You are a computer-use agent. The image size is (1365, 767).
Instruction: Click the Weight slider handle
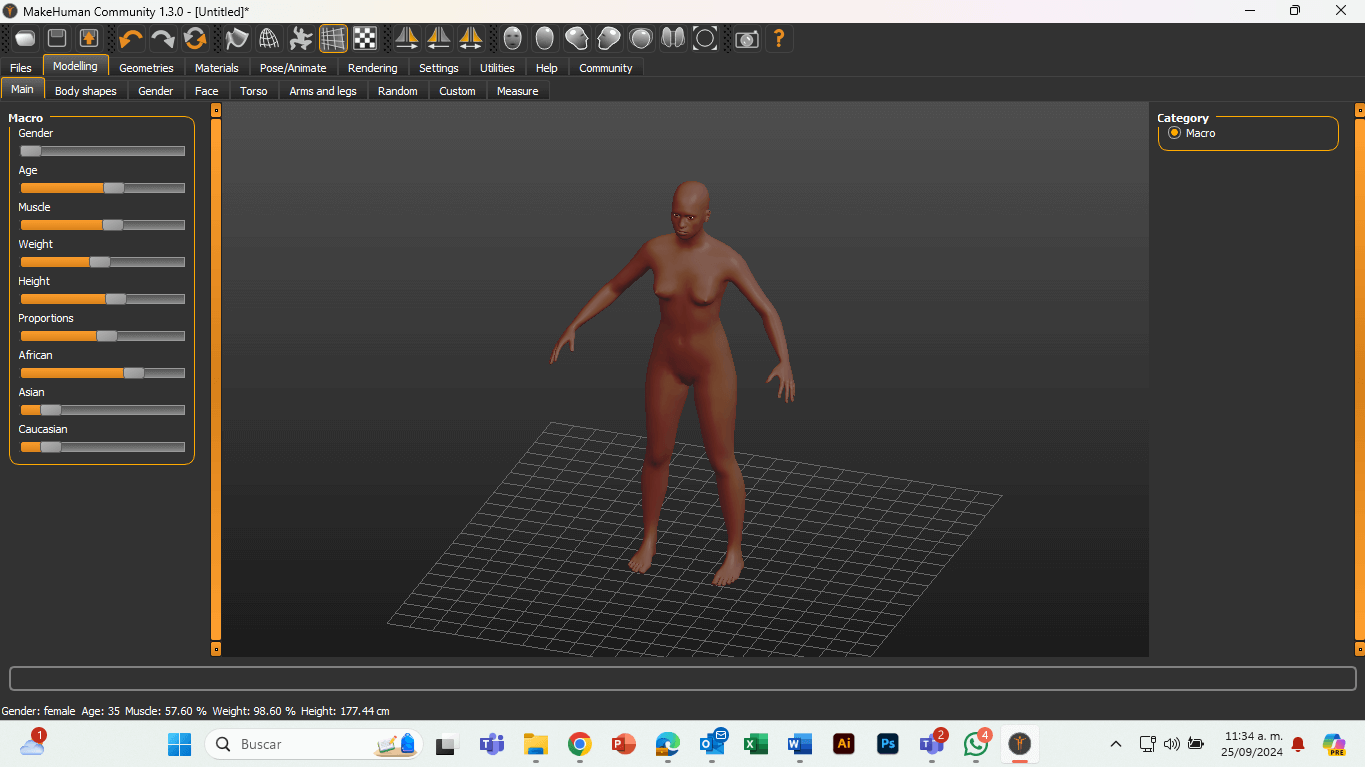point(100,262)
